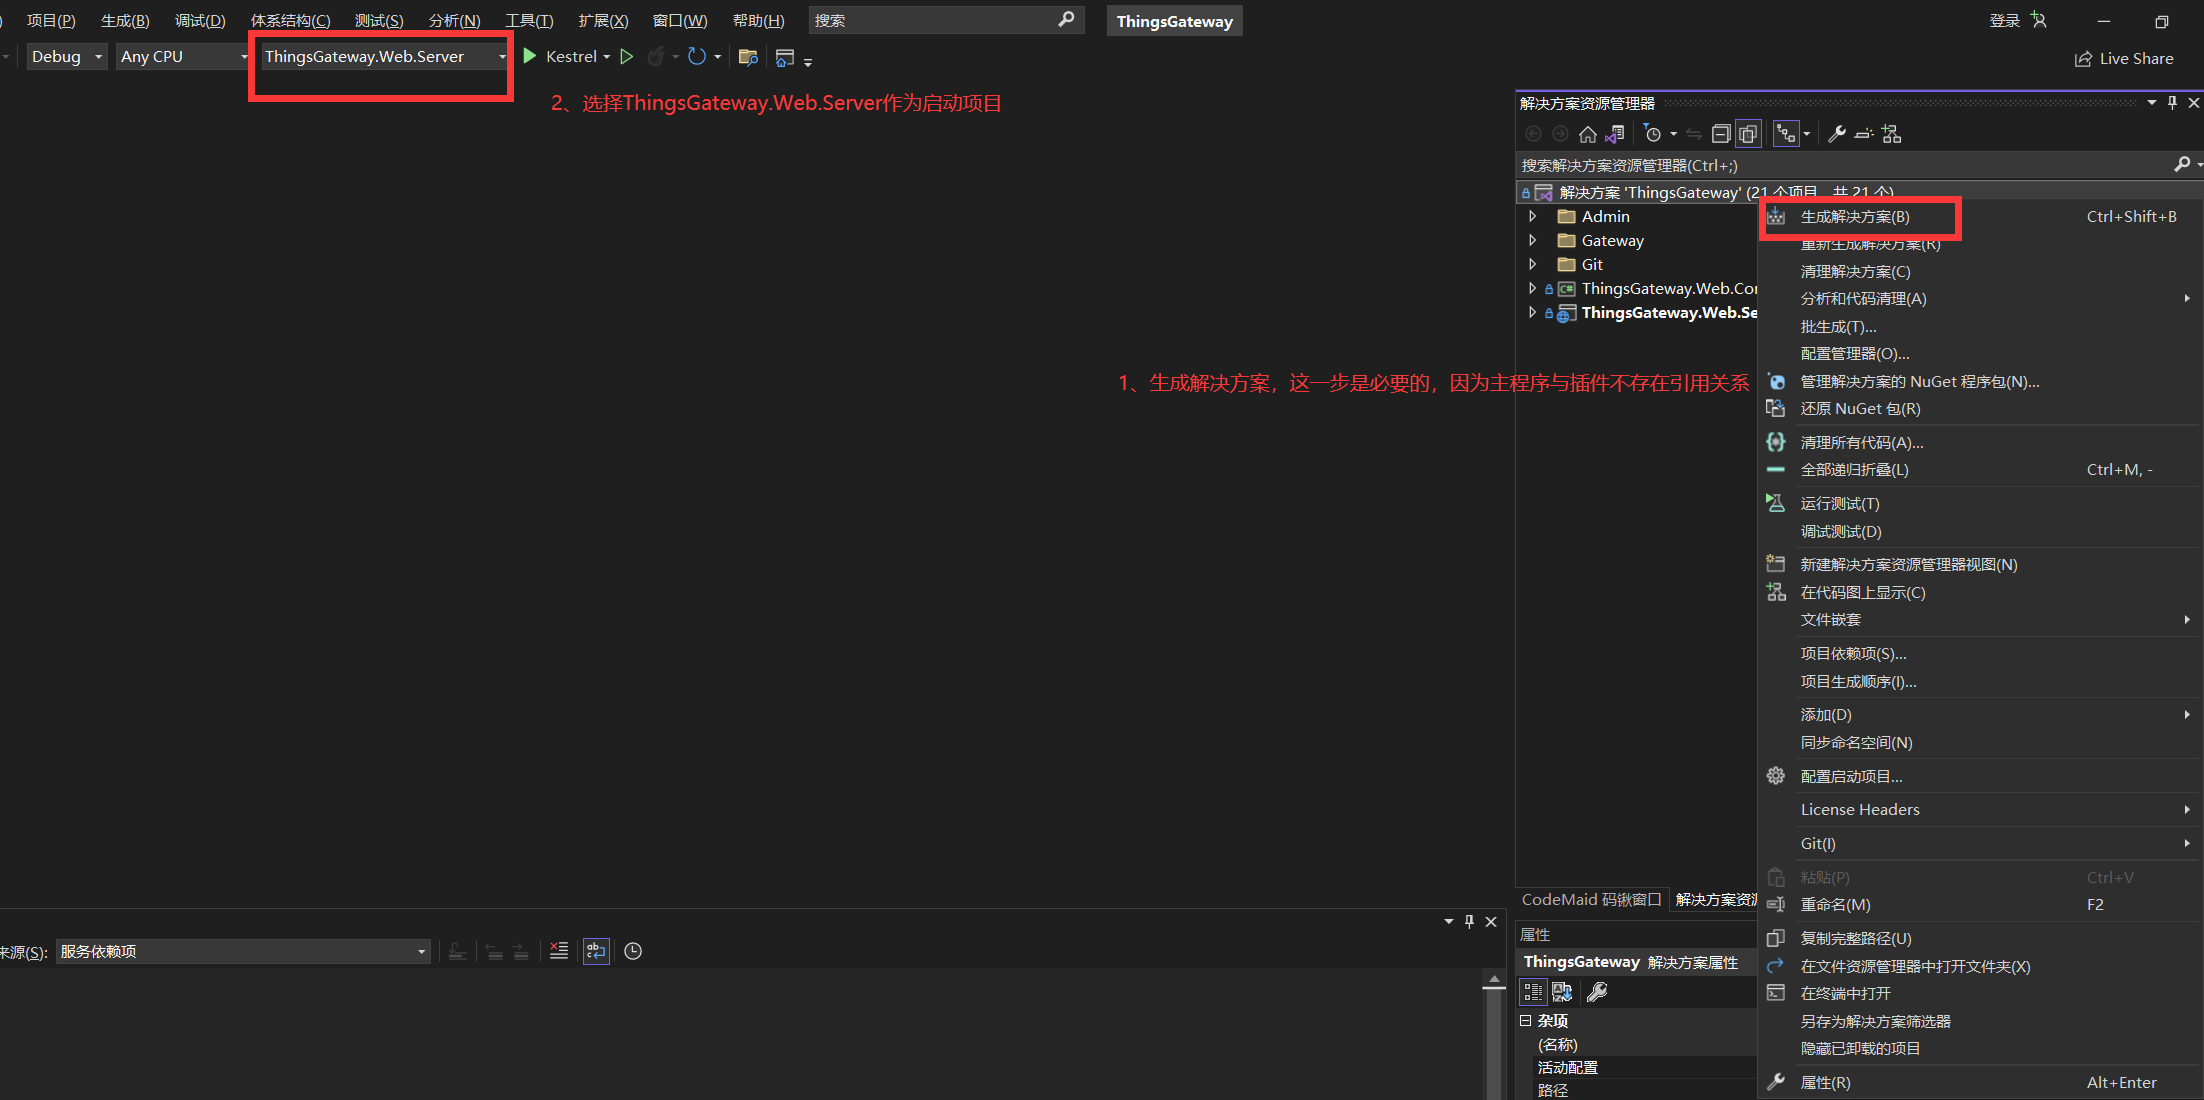Image resolution: width=2204 pixels, height=1100 pixels.
Task: Click the Home icon in Solution Explorer
Action: tap(1587, 134)
